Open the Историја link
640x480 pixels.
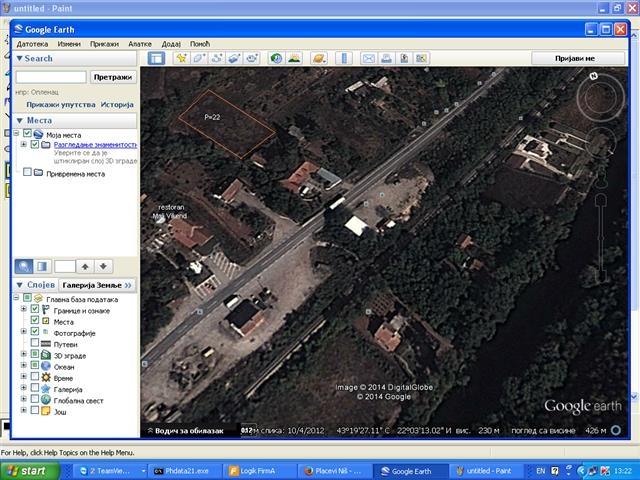[117, 105]
